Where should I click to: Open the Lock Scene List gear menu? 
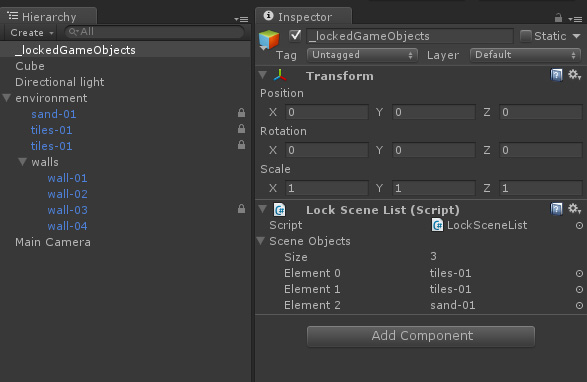tap(574, 209)
